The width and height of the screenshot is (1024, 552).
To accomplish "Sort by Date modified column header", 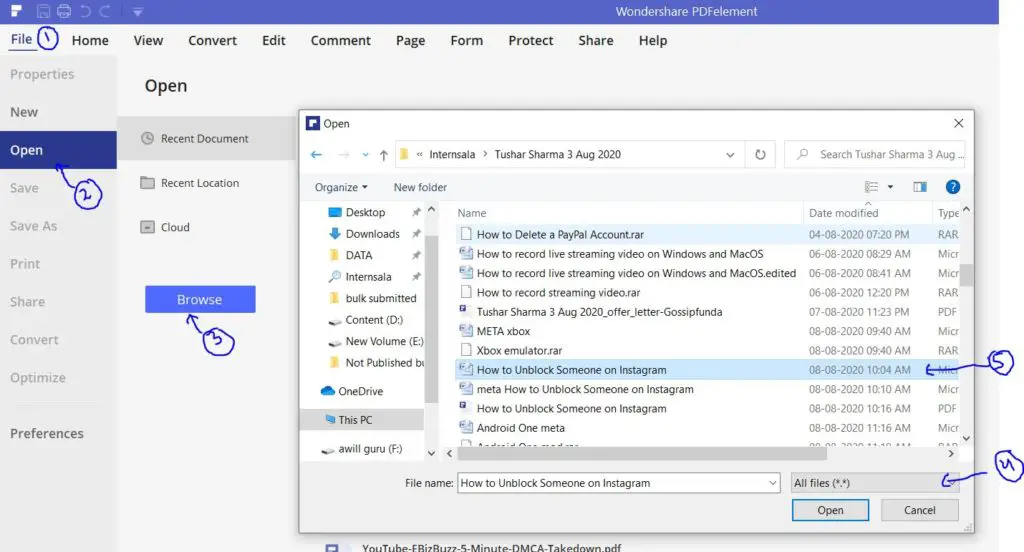I will [x=843, y=213].
